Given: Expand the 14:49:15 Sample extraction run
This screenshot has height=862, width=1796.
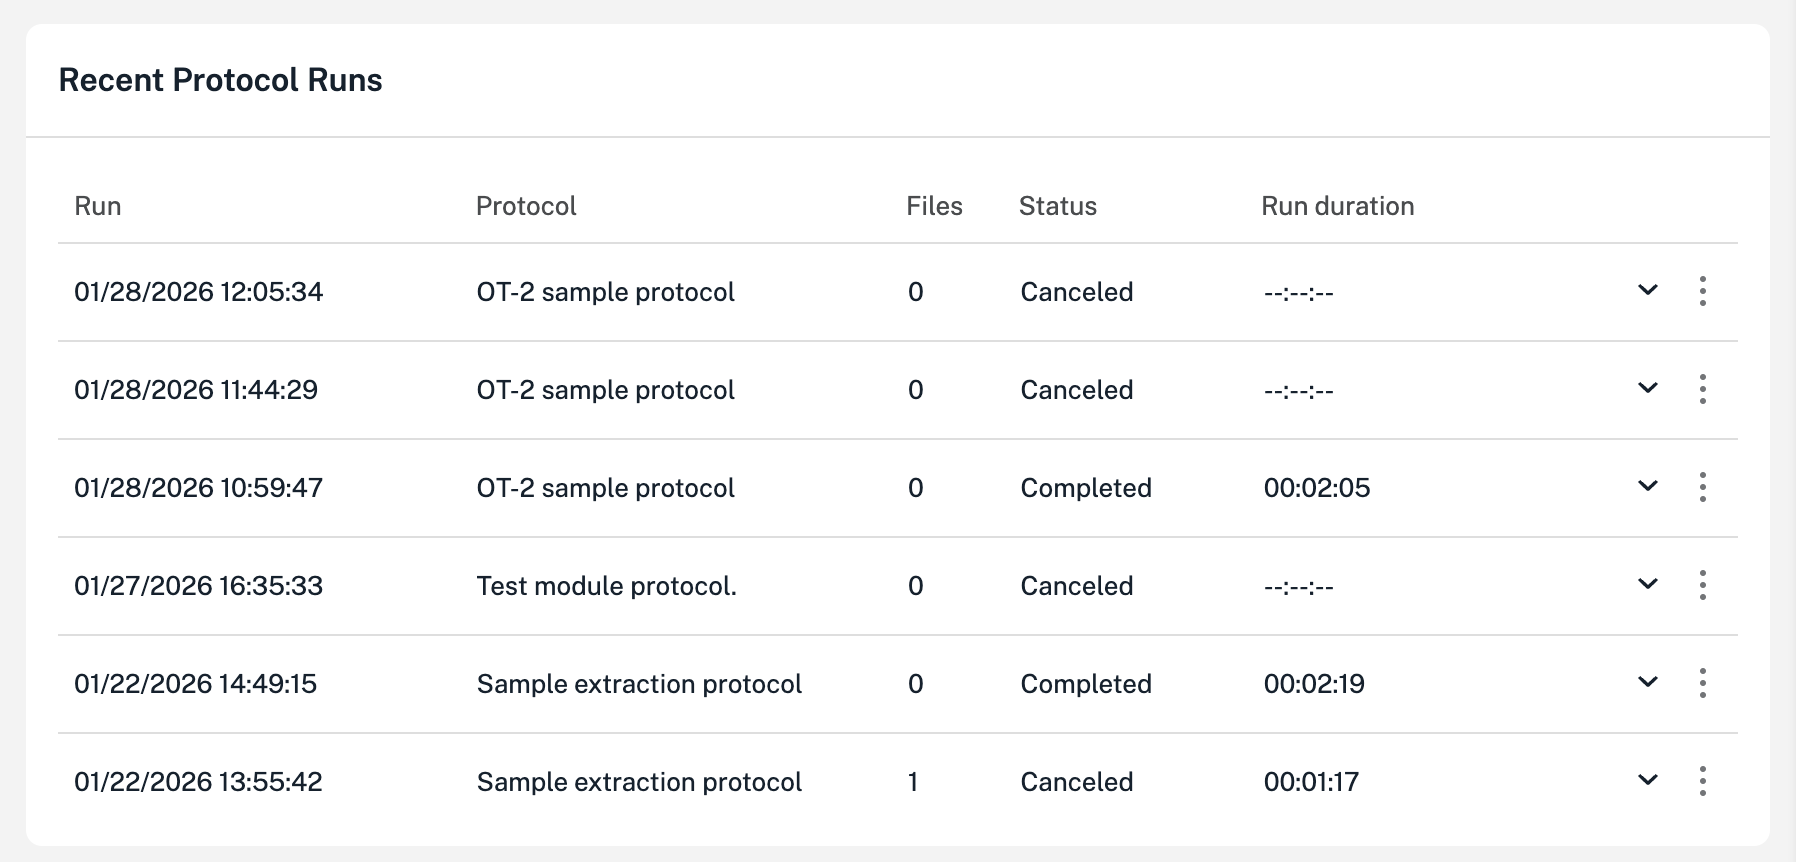Looking at the screenshot, I should [1646, 683].
